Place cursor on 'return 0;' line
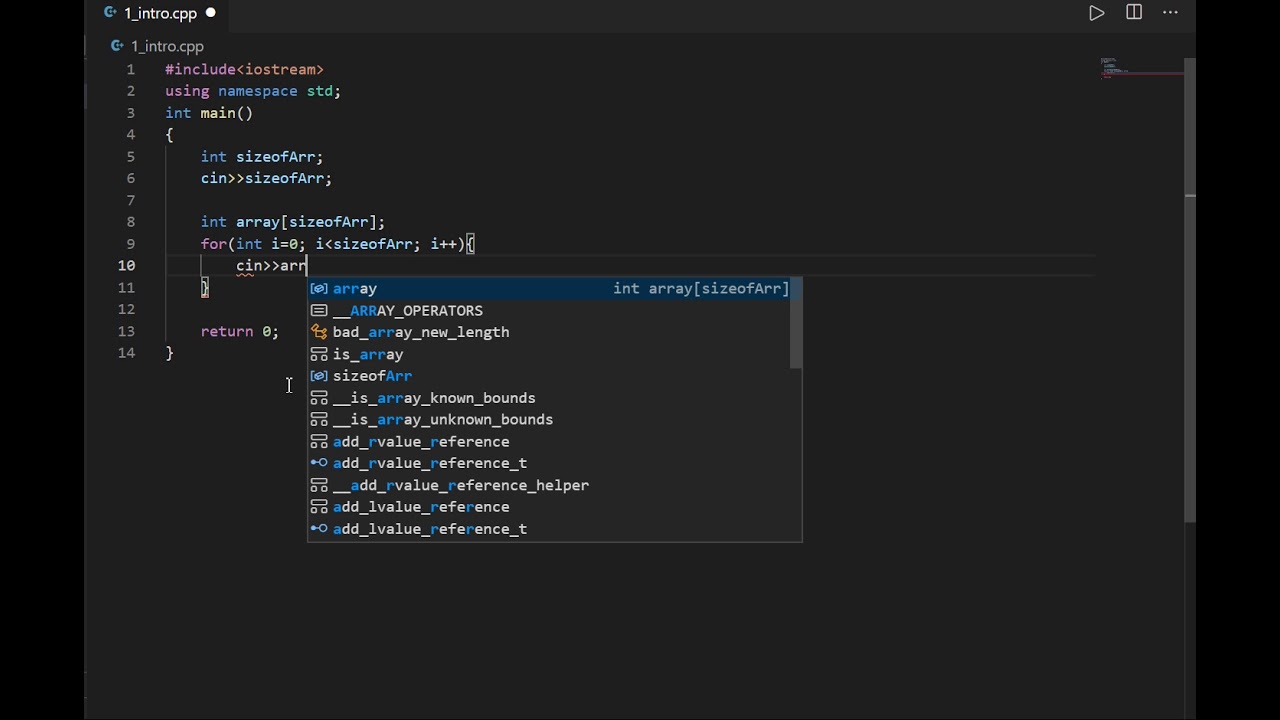 pyautogui.click(x=240, y=332)
